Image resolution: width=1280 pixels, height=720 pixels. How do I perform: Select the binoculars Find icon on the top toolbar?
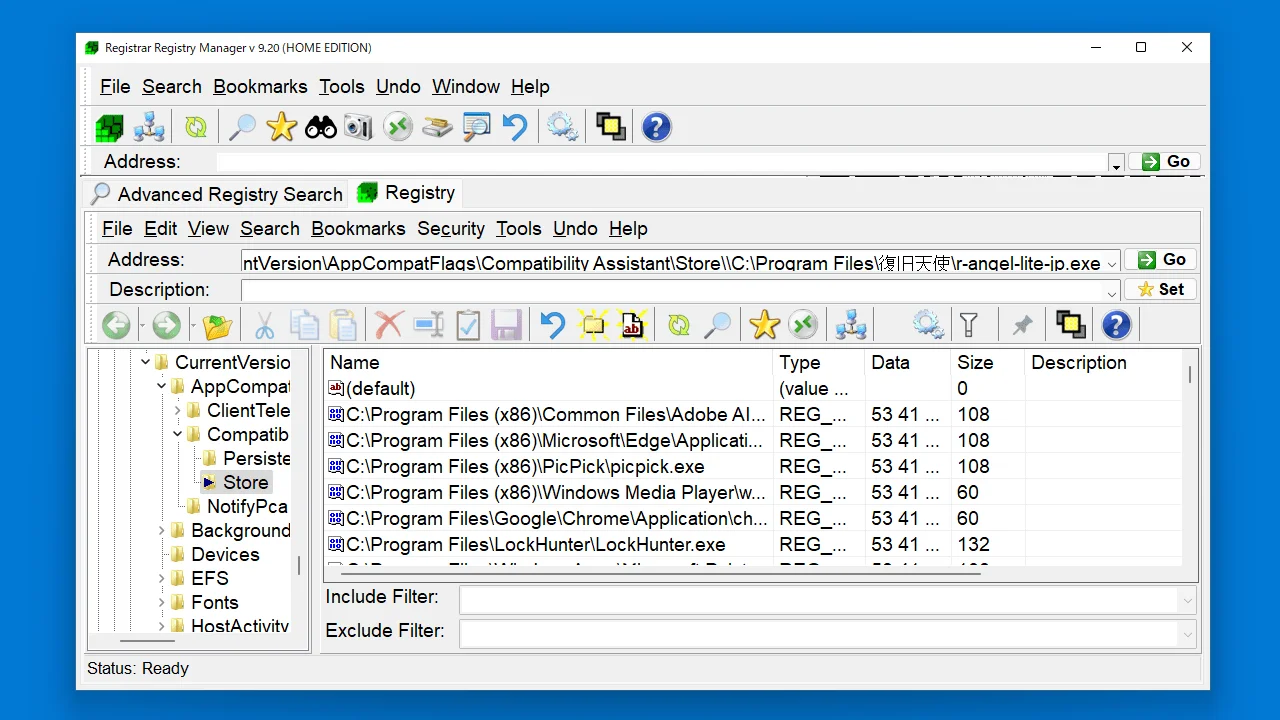click(x=320, y=126)
